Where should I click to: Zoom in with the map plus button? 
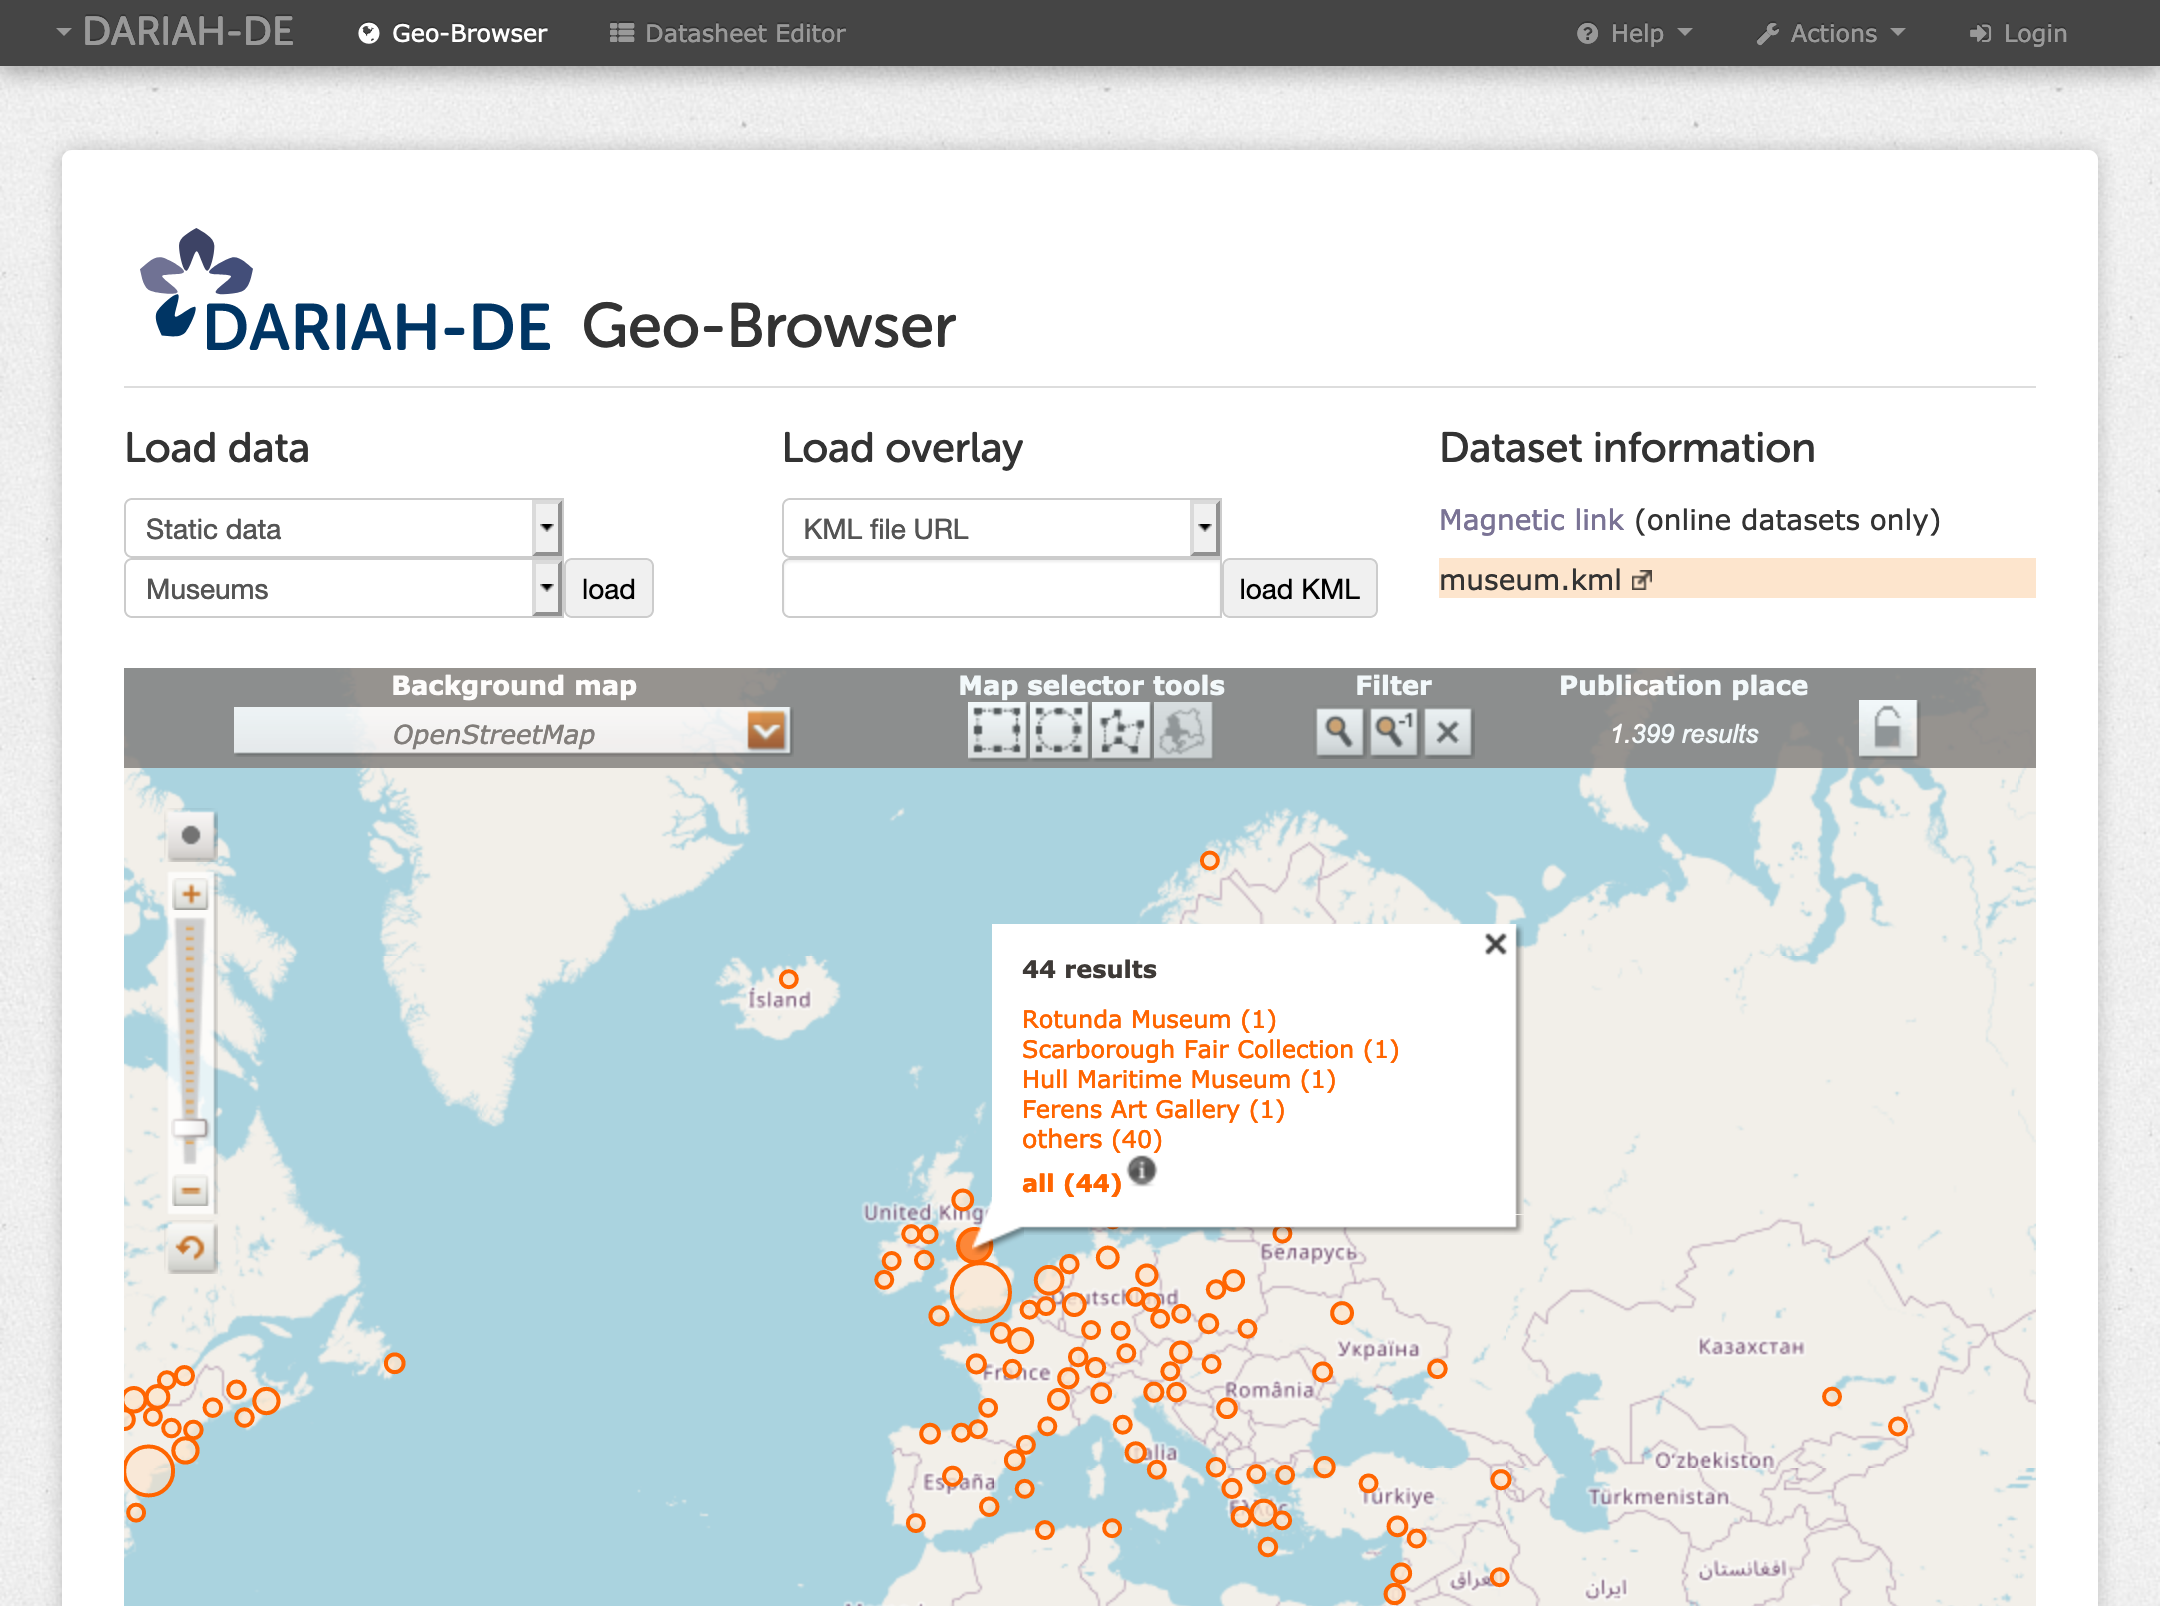click(x=191, y=894)
